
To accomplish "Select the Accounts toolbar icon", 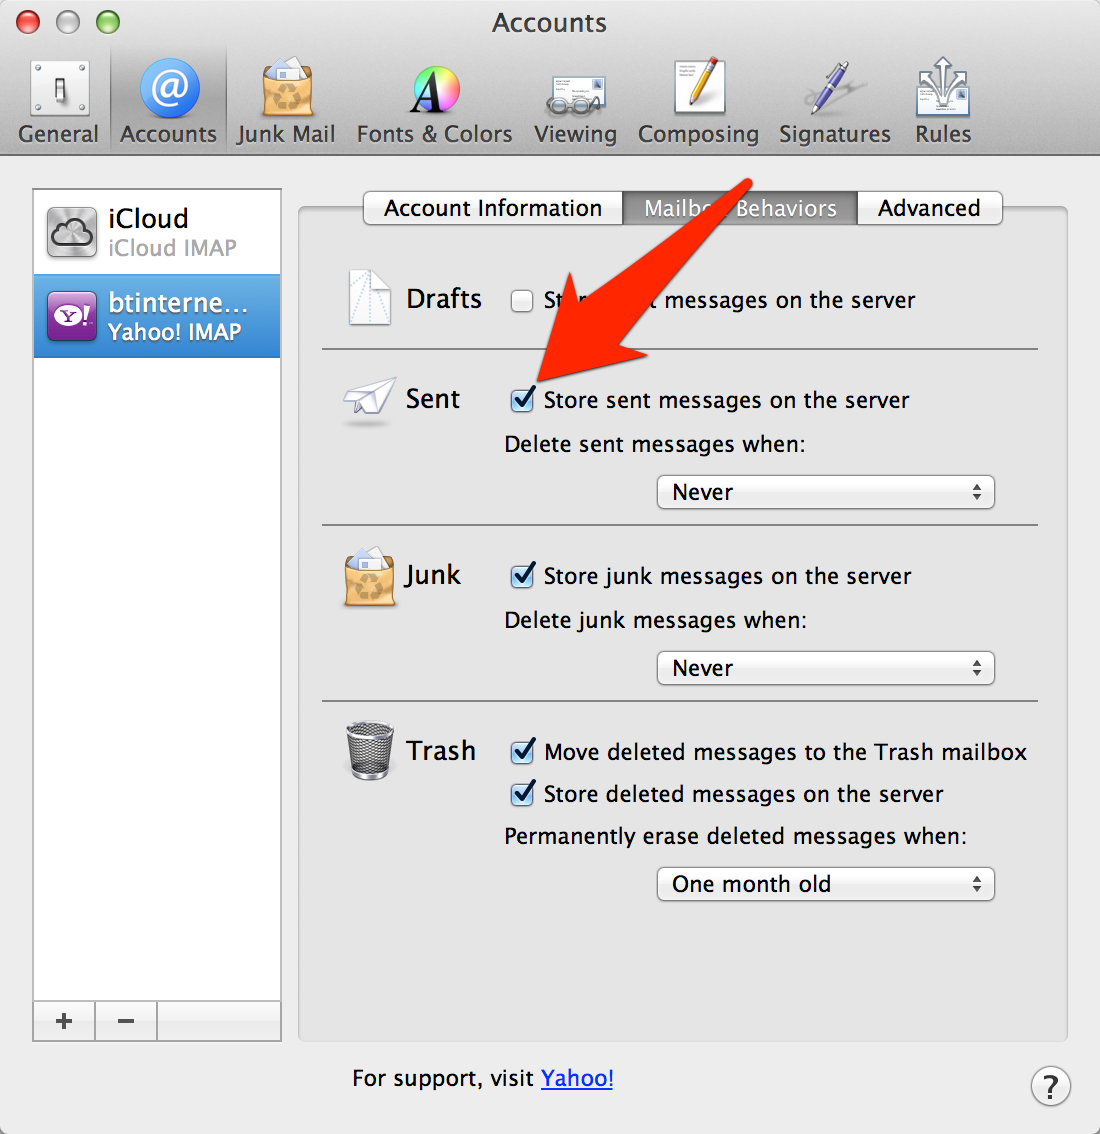I will pyautogui.click(x=169, y=102).
